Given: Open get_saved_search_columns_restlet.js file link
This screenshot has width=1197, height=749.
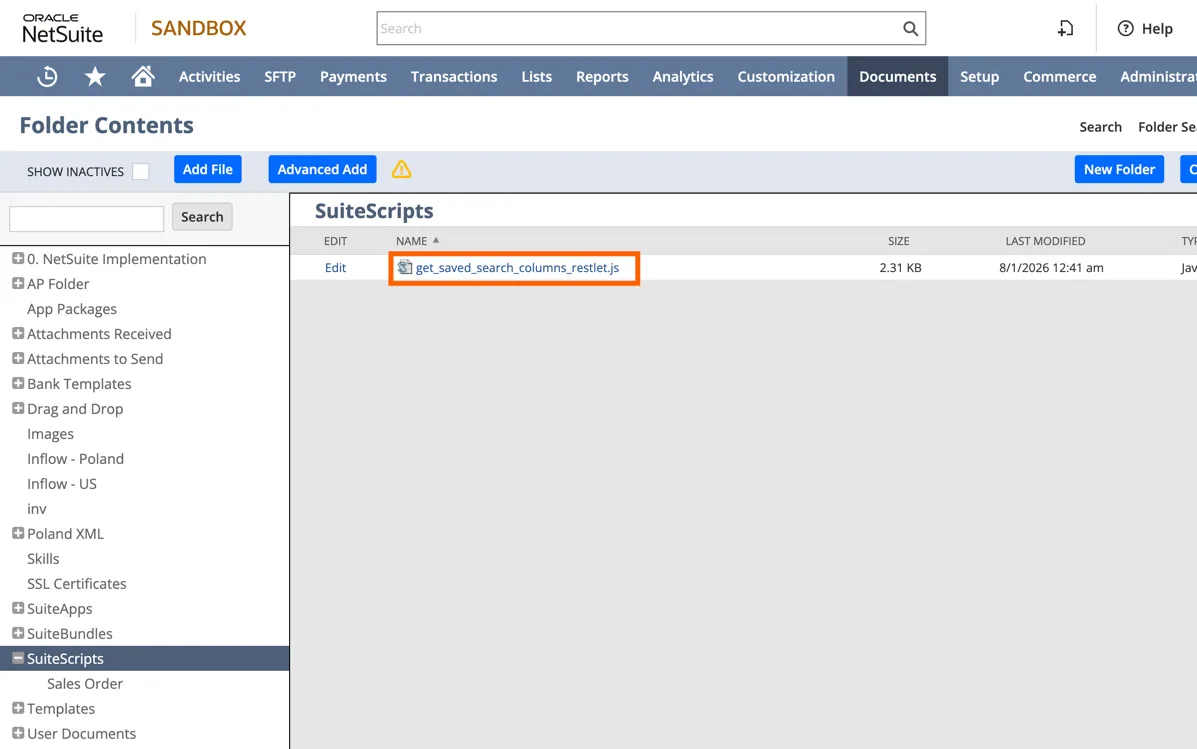Looking at the screenshot, I should point(518,267).
